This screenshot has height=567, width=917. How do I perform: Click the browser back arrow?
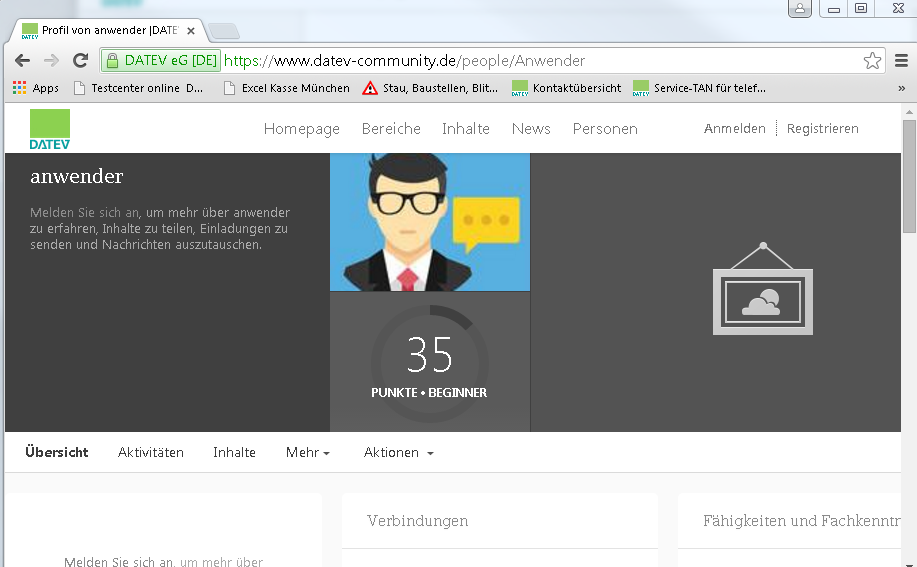coord(22,61)
